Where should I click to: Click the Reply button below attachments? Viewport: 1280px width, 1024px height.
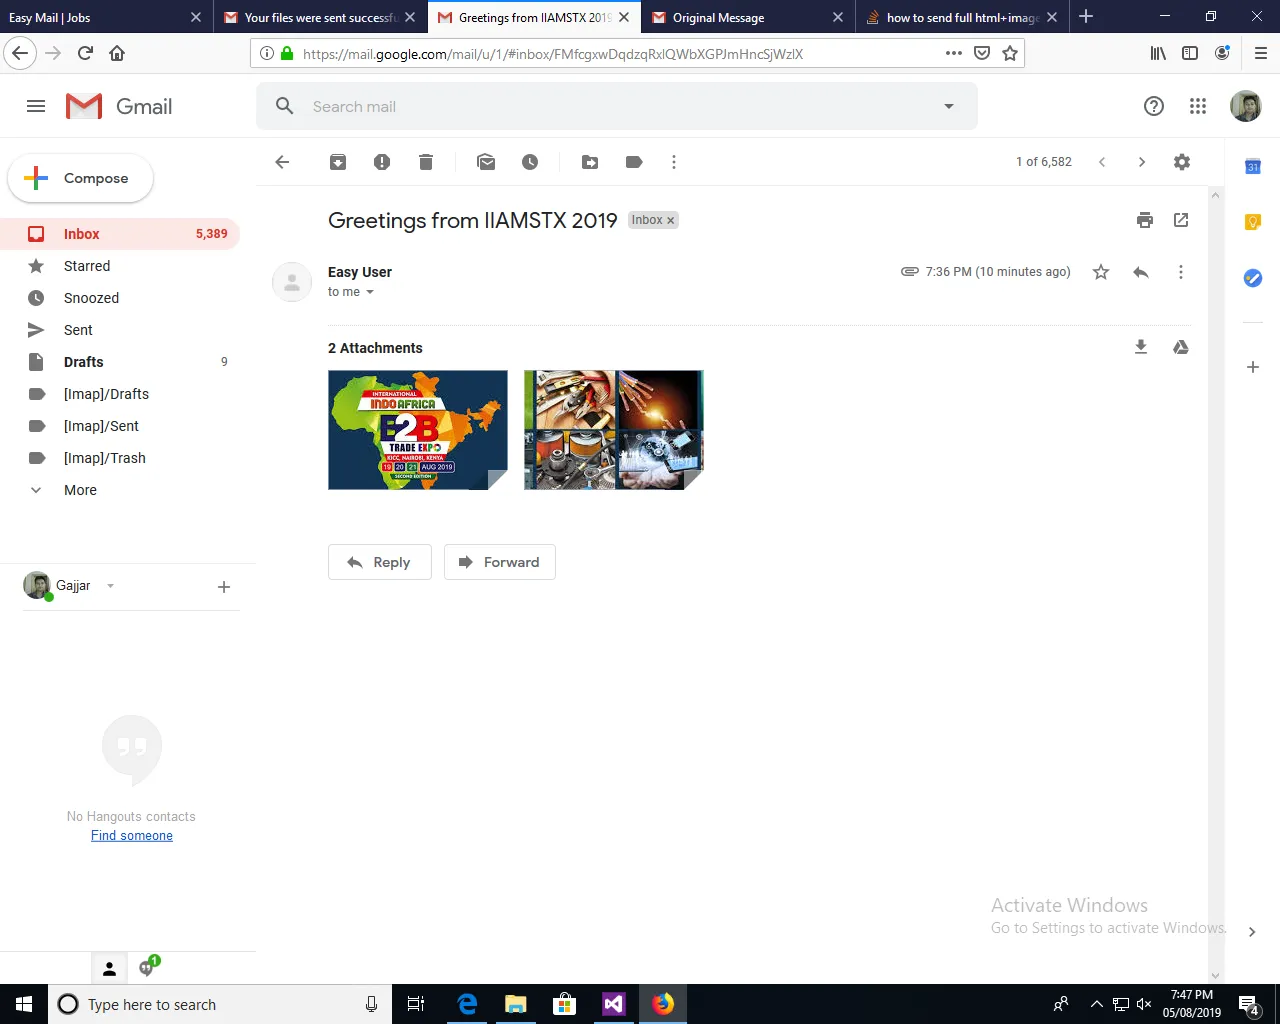(379, 562)
